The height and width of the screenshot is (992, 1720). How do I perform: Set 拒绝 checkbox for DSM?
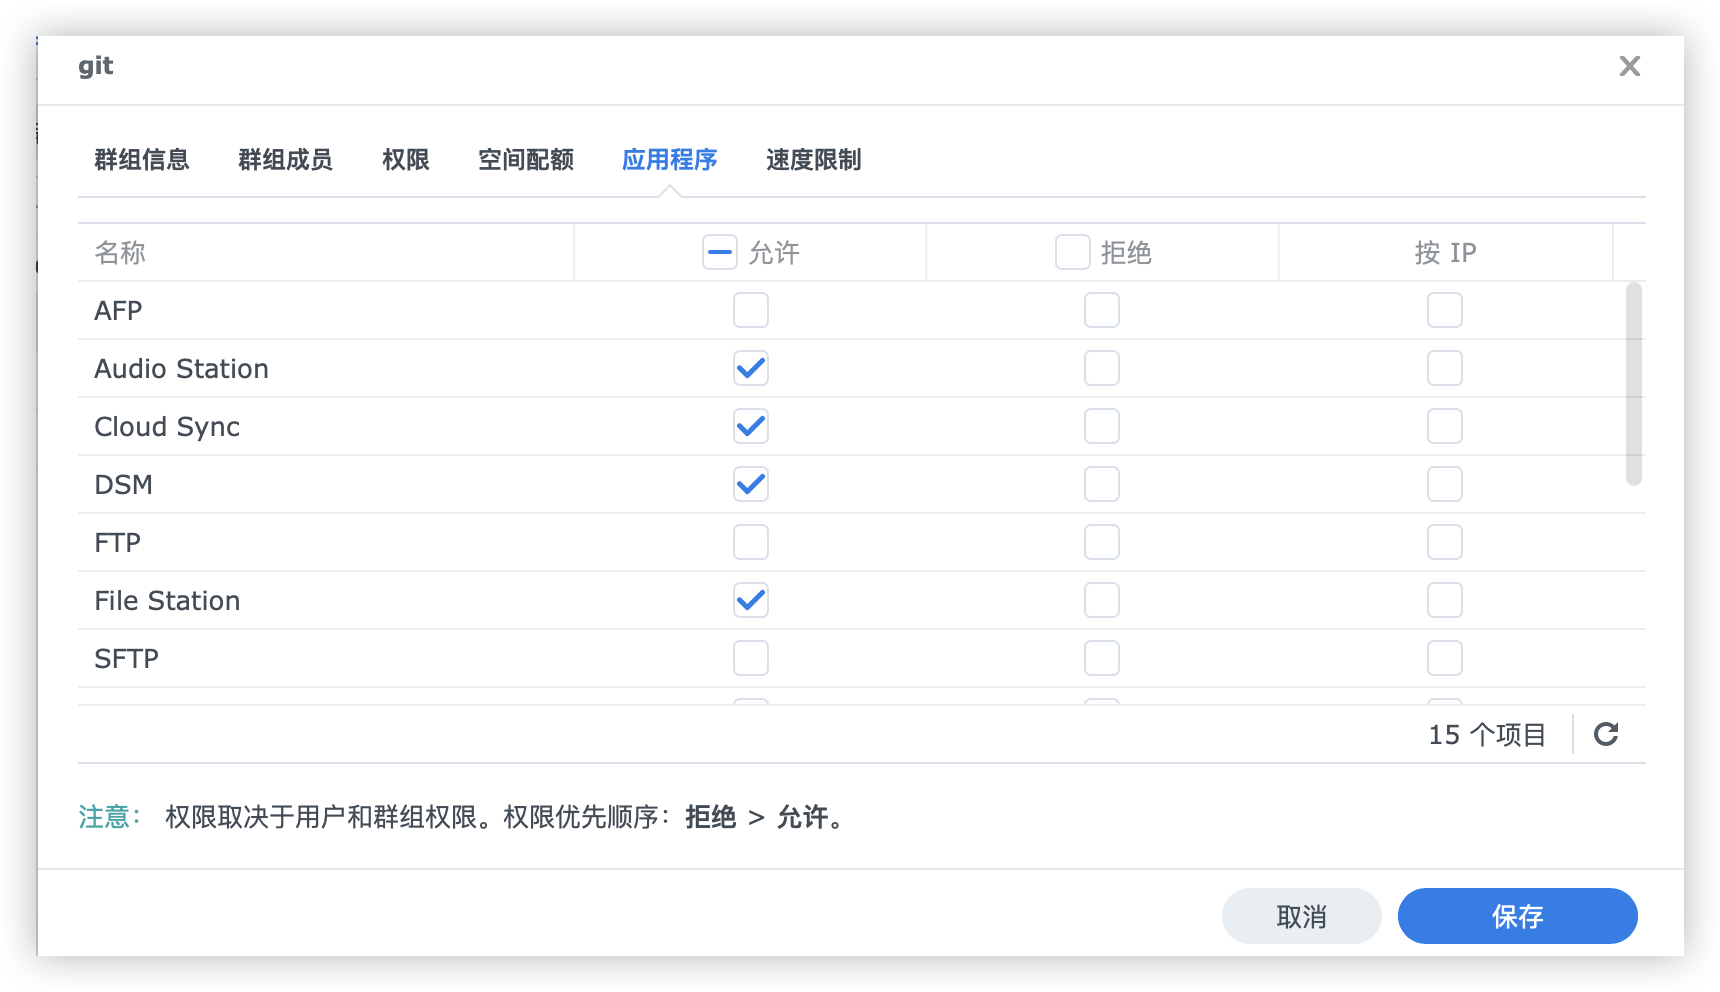click(1101, 484)
